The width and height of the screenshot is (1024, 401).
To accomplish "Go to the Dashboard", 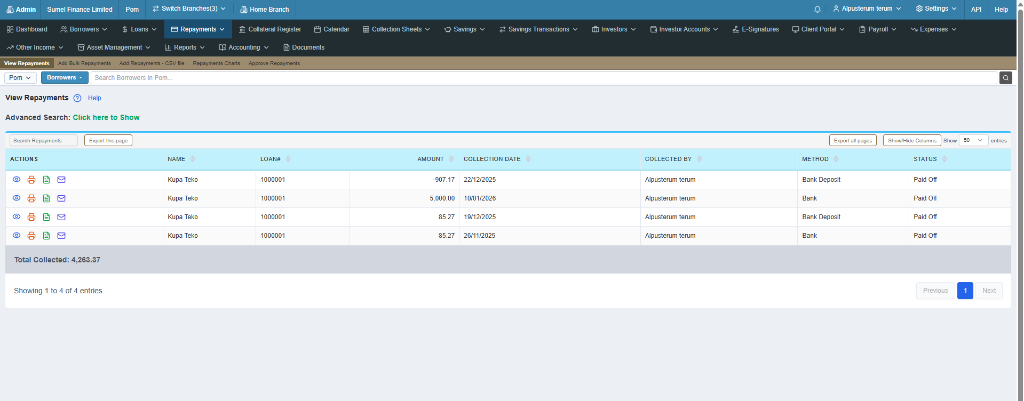I will [x=27, y=29].
